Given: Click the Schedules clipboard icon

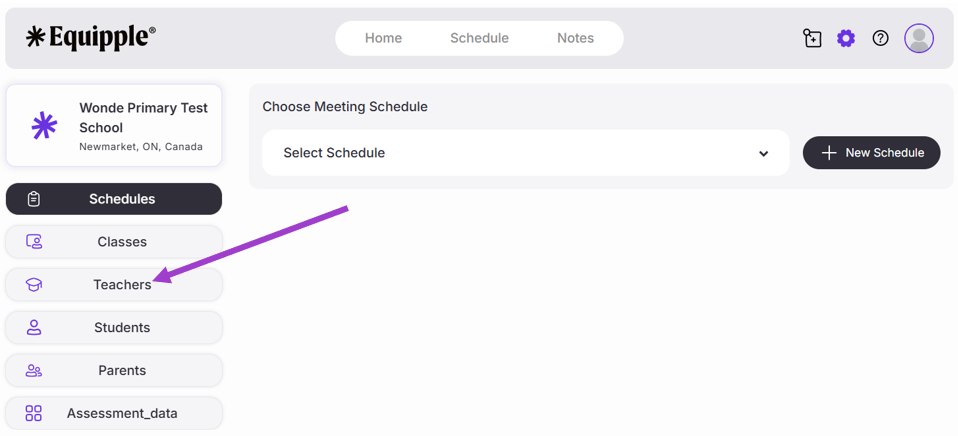Looking at the screenshot, I should coord(34,199).
